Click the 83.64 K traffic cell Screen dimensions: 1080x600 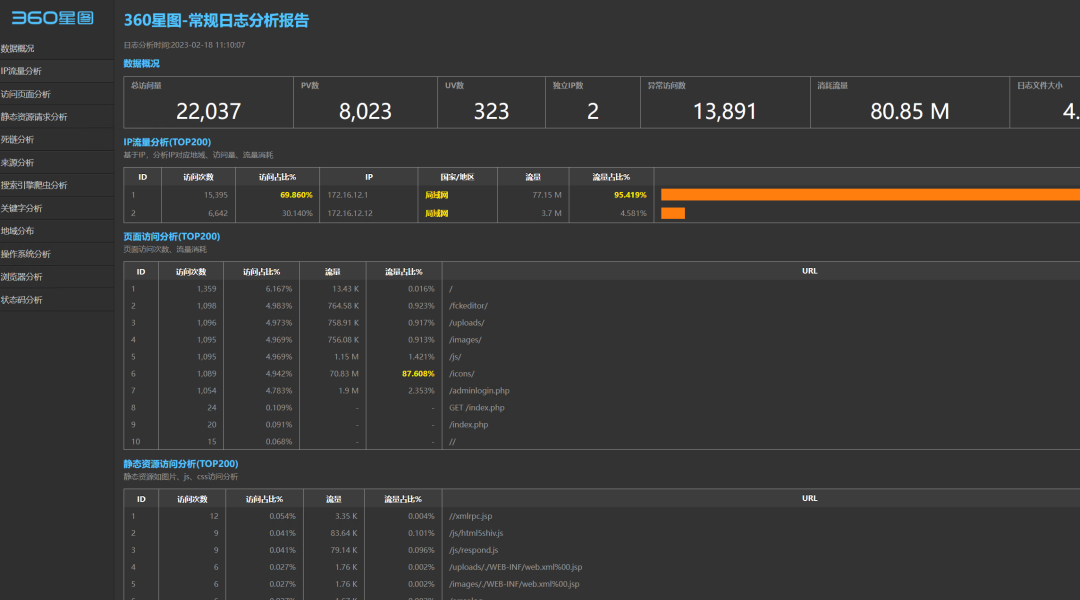pyautogui.click(x=344, y=533)
